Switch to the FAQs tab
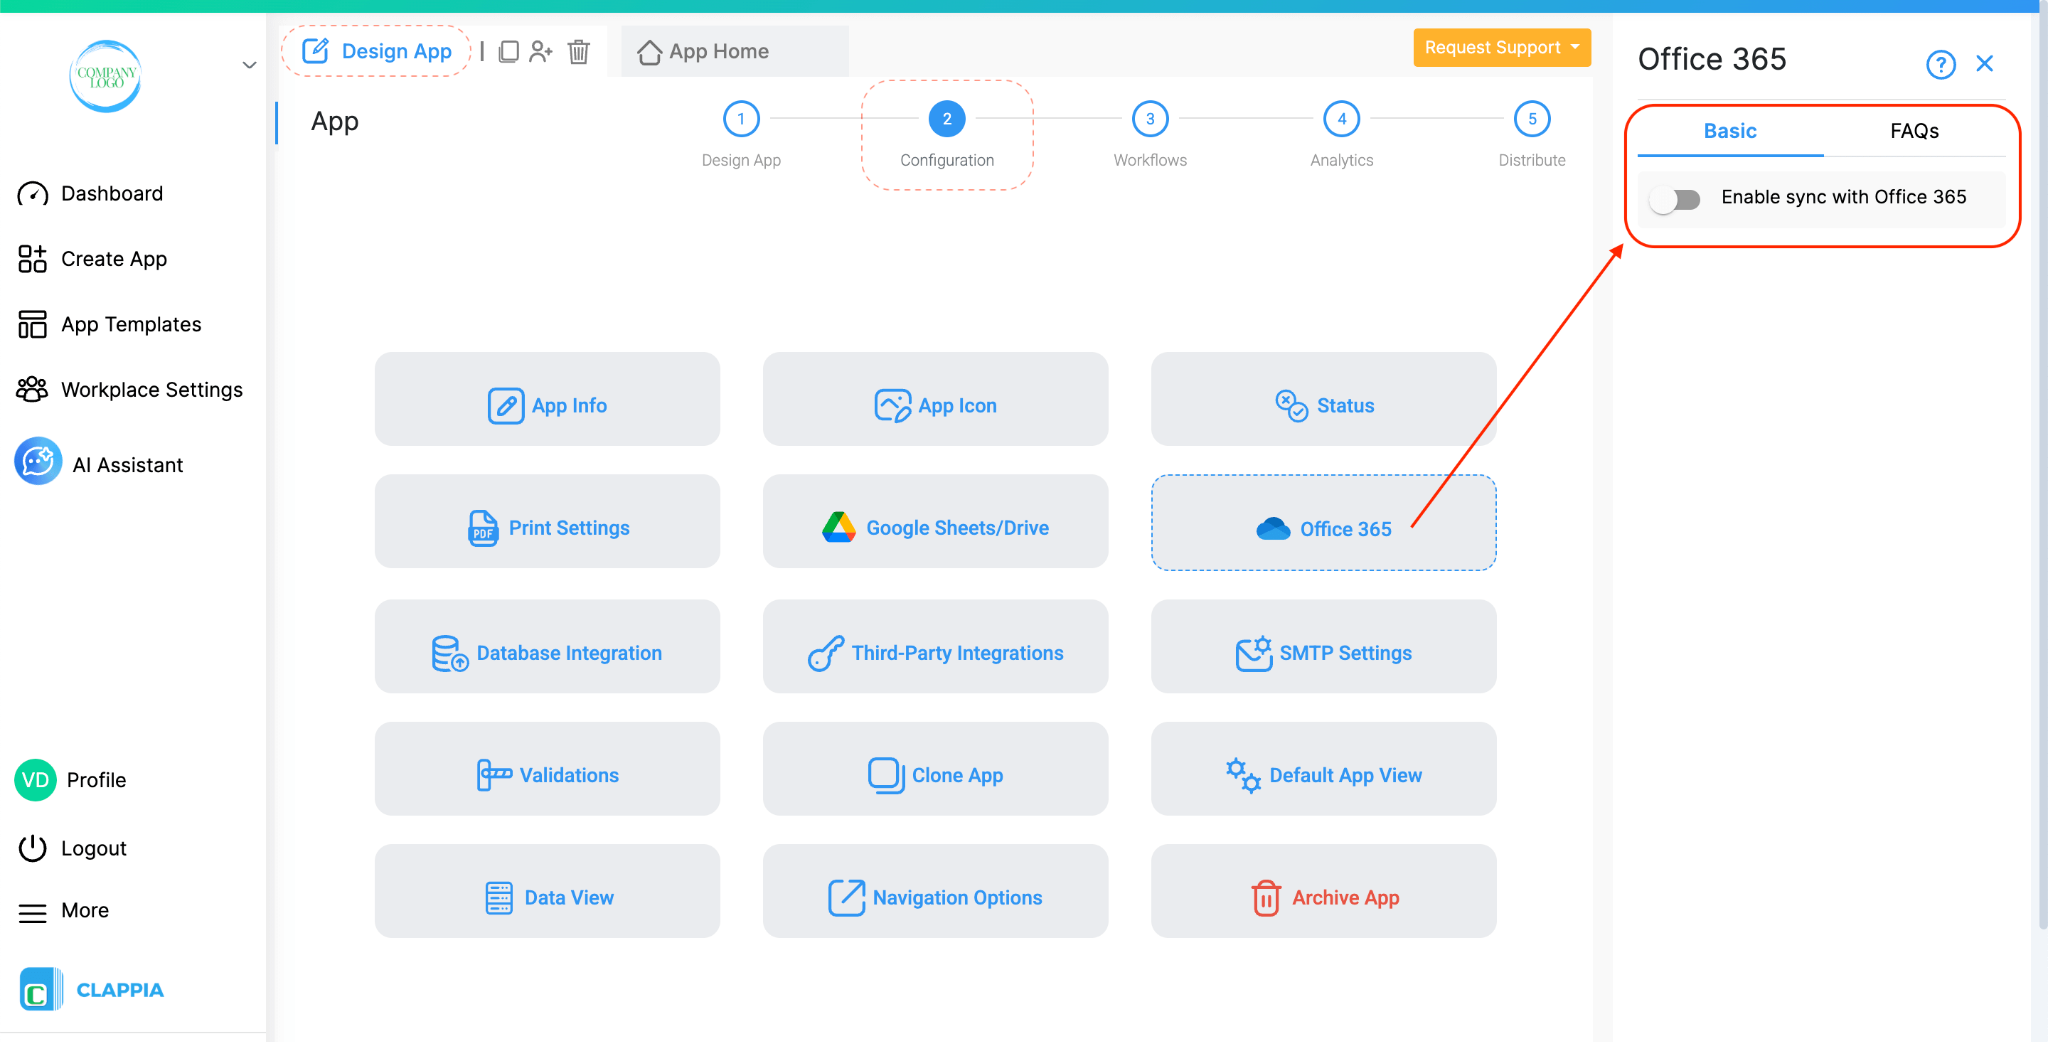2048x1042 pixels. 1913,130
